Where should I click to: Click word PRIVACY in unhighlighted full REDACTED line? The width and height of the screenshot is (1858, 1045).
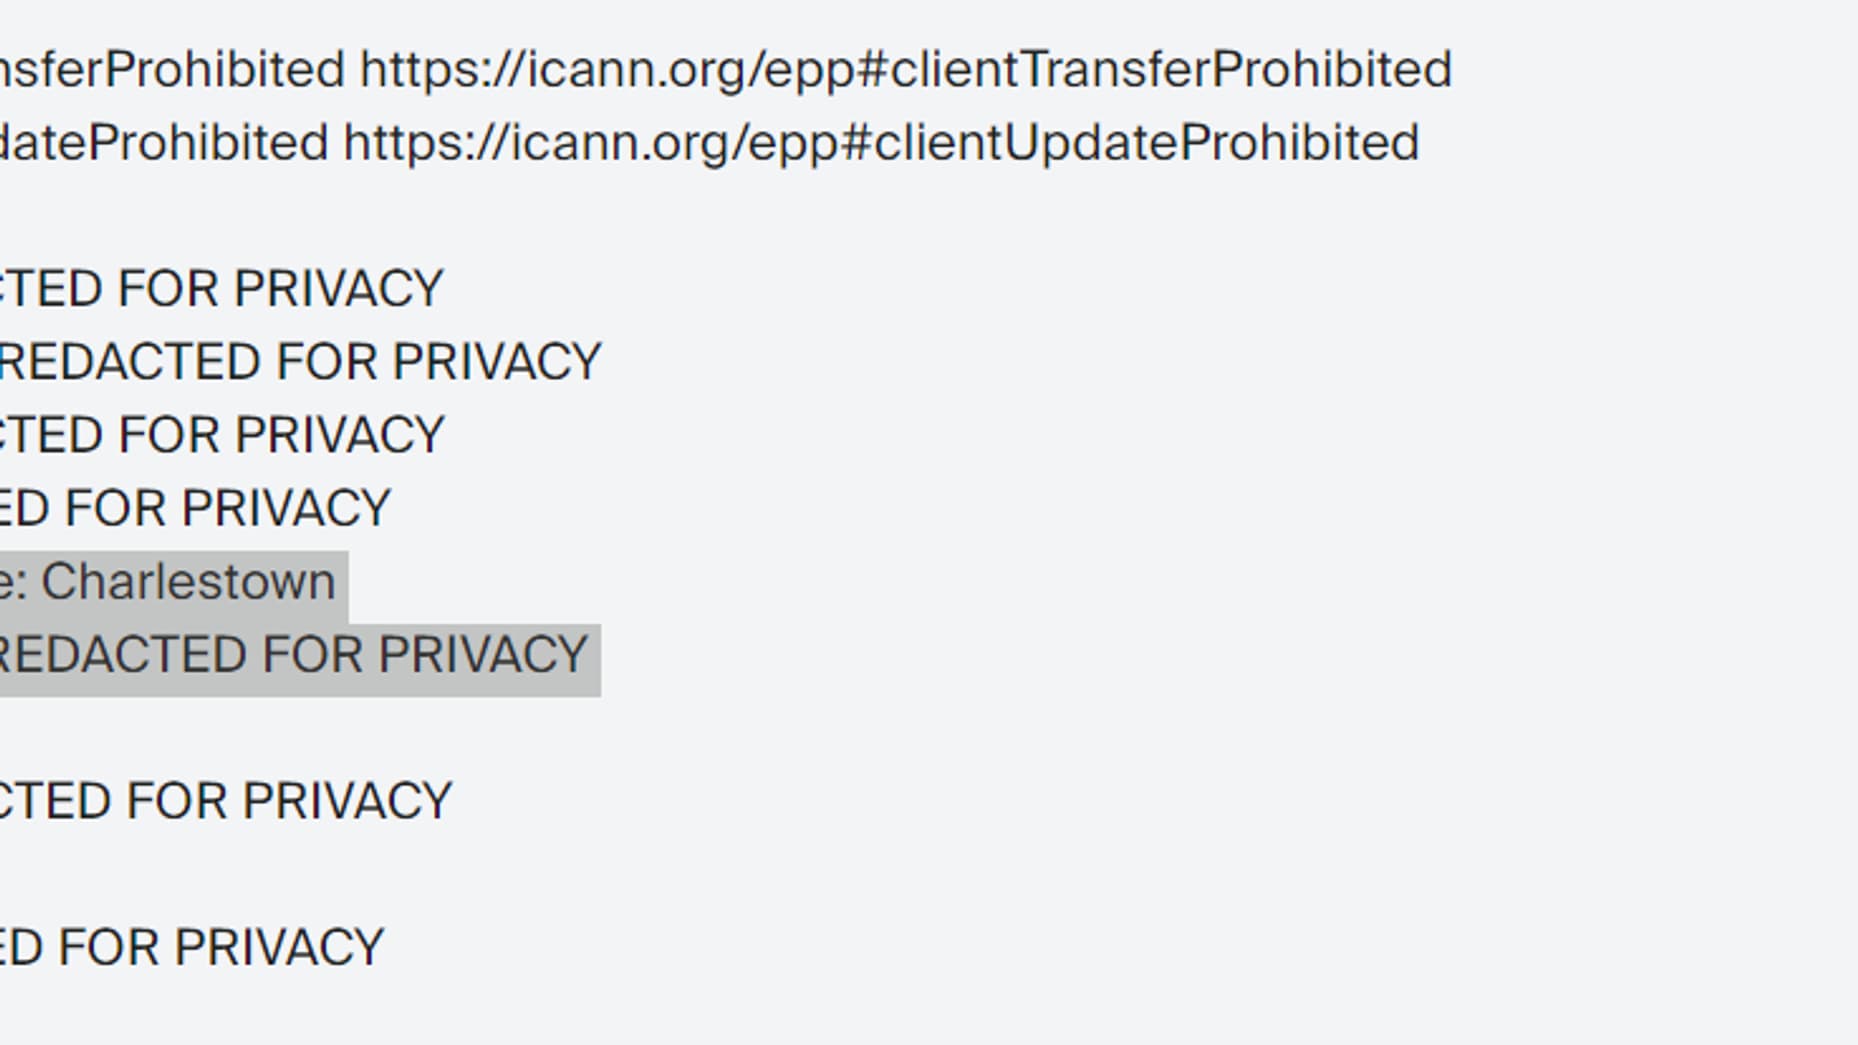click(497, 362)
